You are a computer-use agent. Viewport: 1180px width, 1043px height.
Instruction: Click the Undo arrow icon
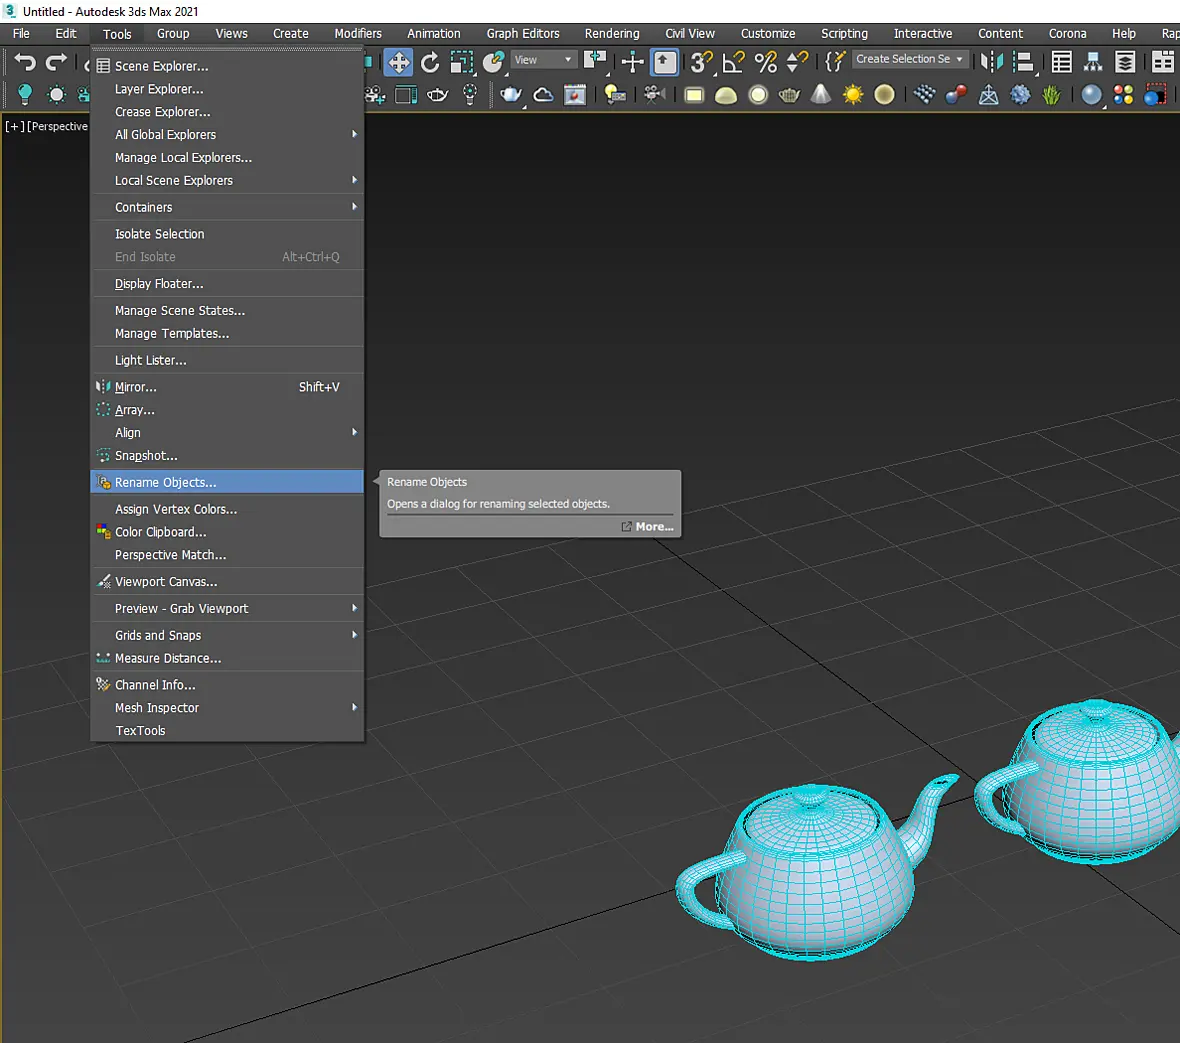(x=25, y=62)
